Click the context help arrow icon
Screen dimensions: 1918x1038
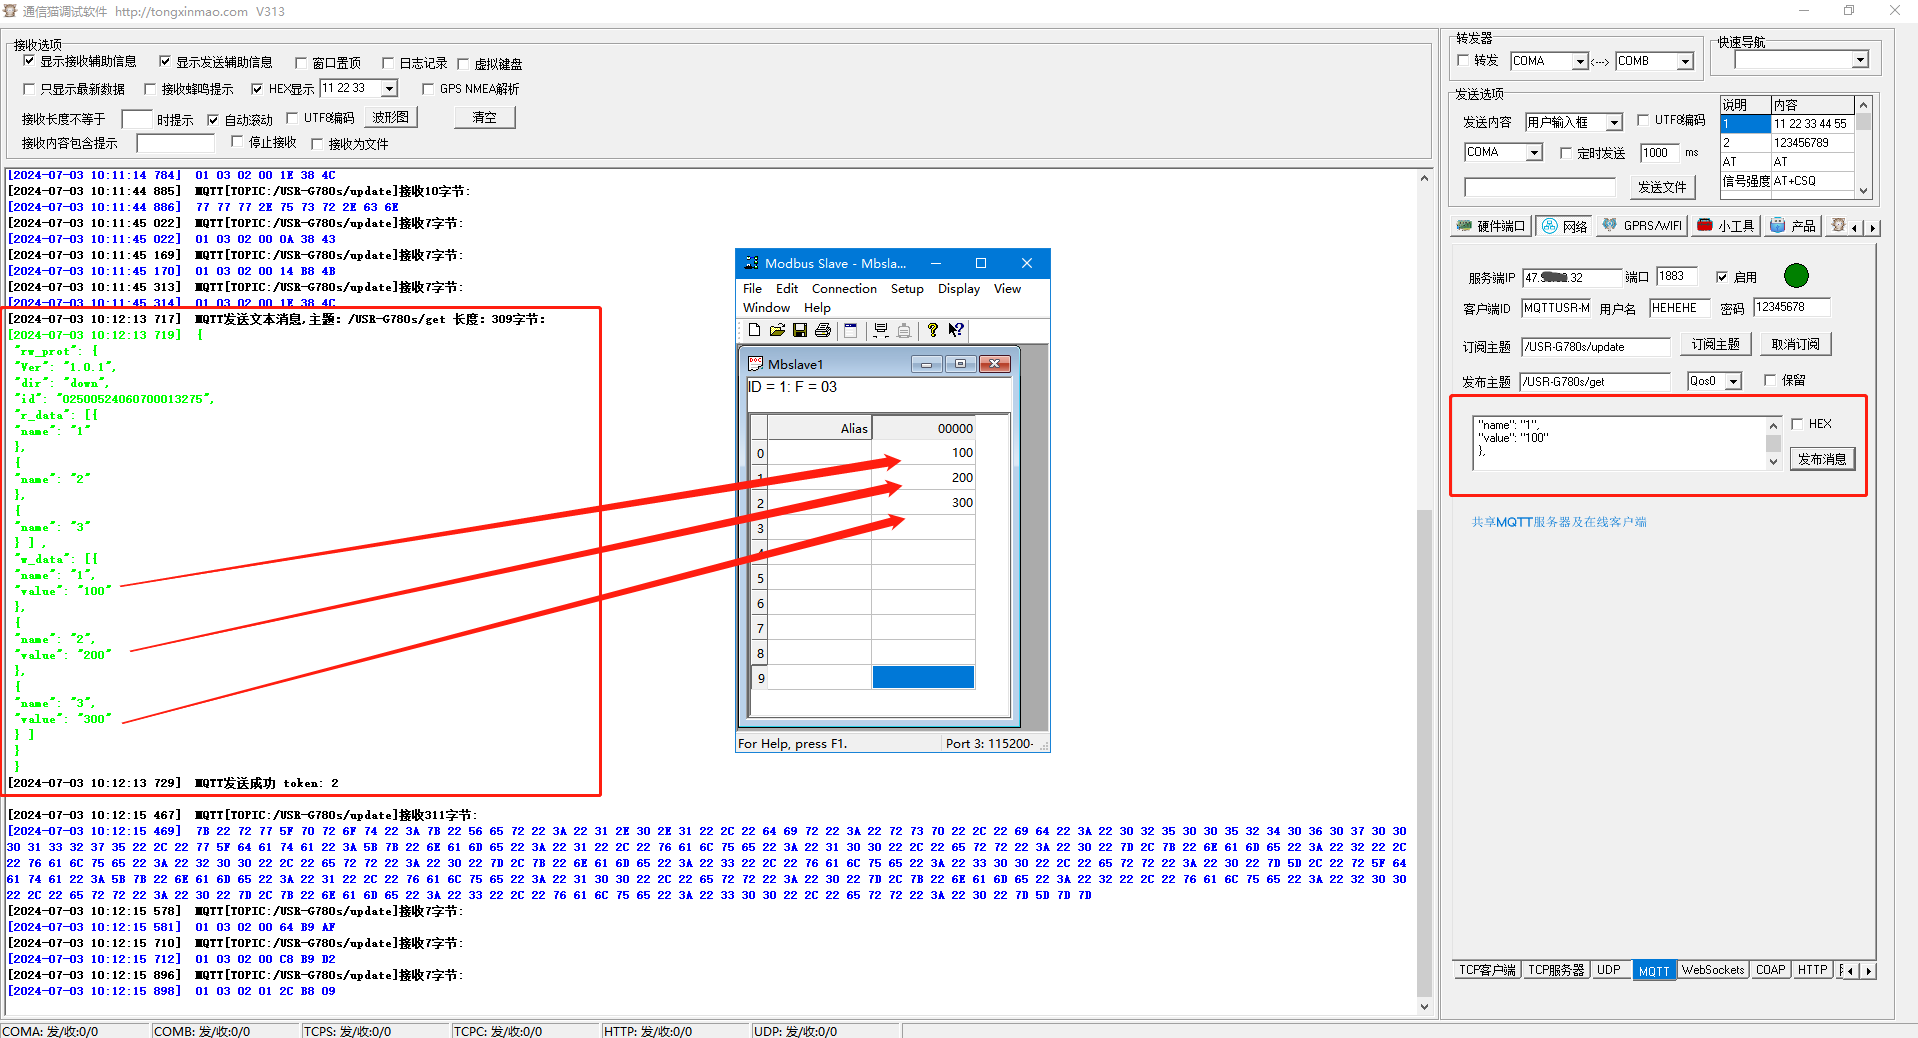point(956,330)
